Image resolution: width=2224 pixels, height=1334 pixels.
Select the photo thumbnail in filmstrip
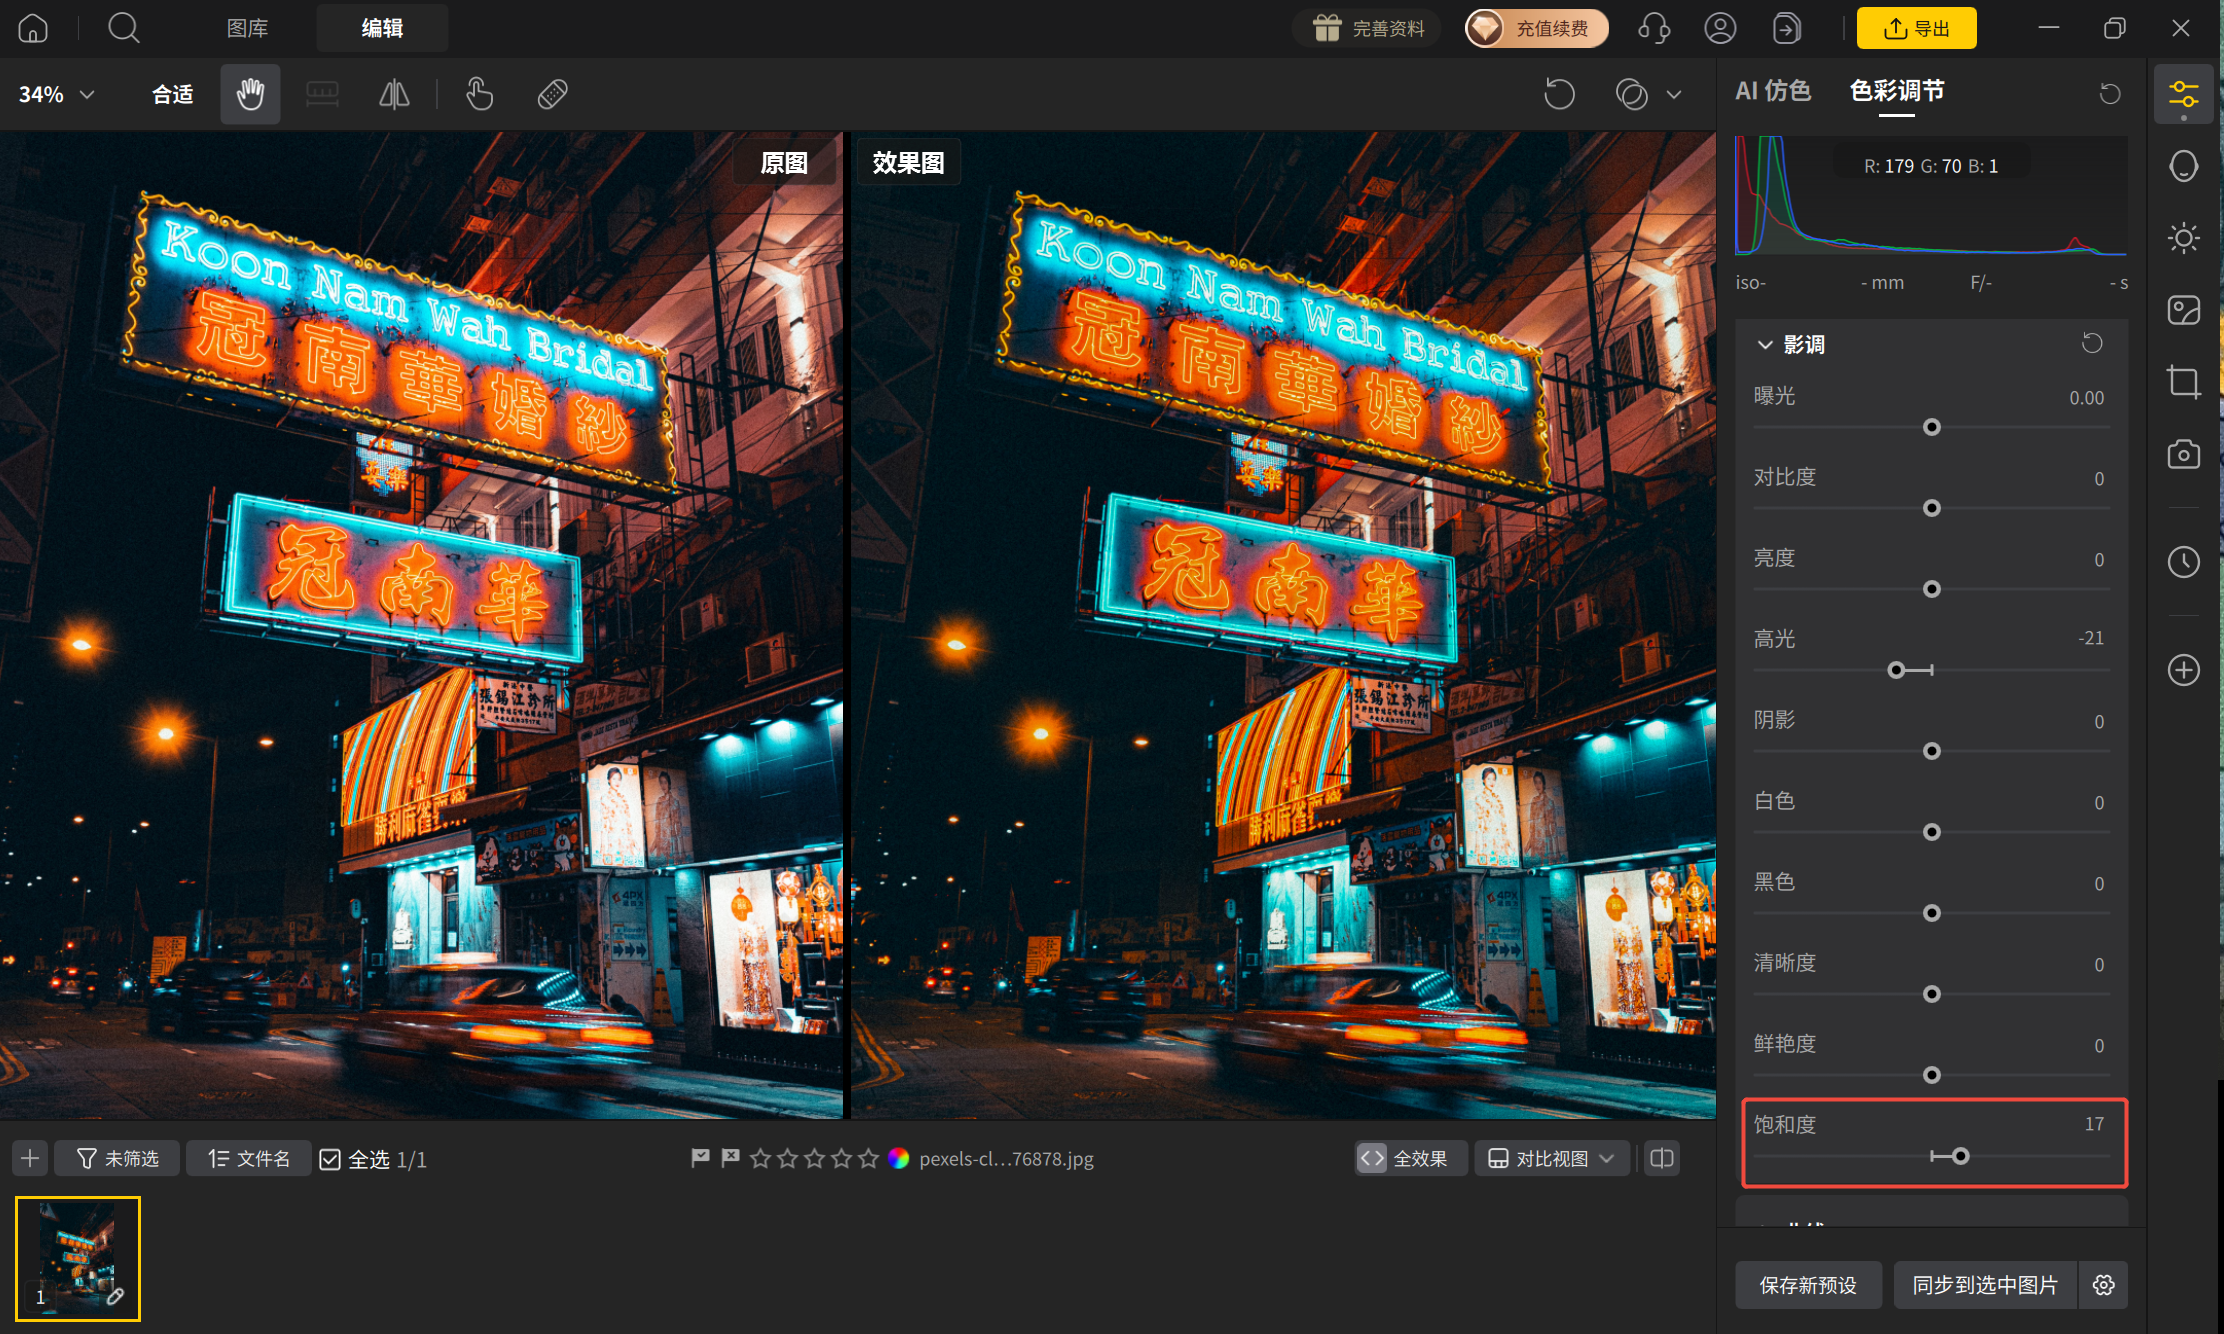pyautogui.click(x=78, y=1259)
